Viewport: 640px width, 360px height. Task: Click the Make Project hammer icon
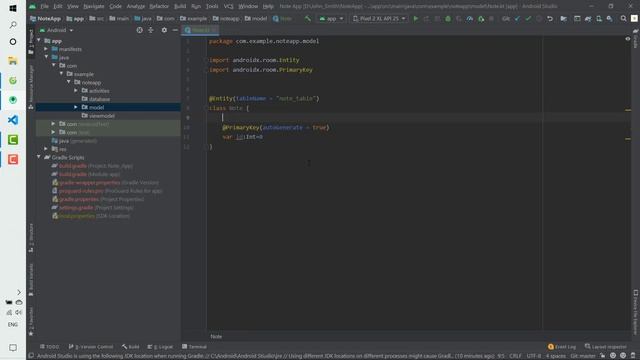point(308,19)
